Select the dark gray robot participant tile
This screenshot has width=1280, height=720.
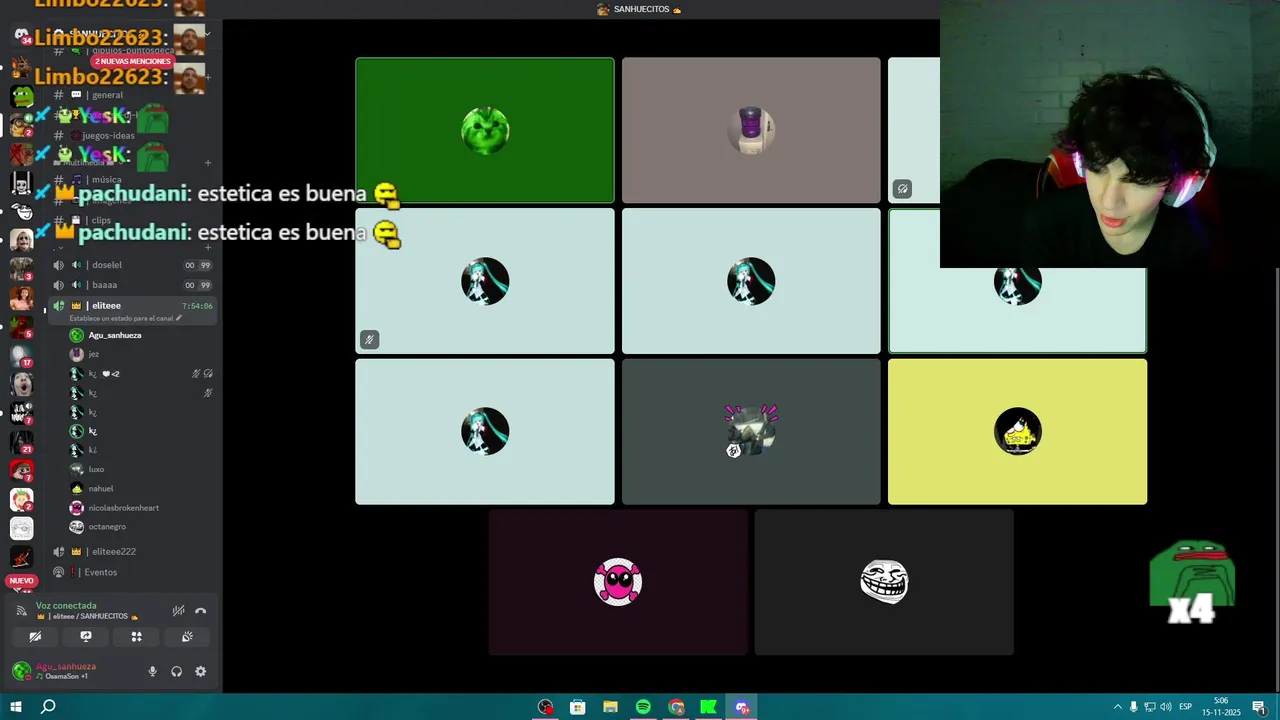[751, 432]
